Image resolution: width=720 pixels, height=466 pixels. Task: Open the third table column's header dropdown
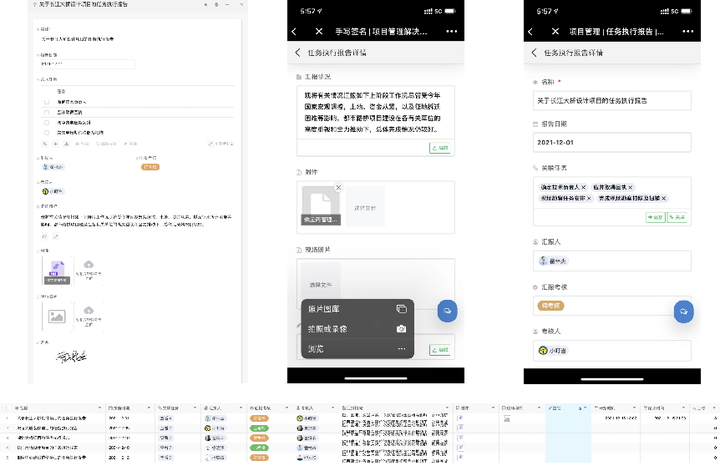[195, 408]
